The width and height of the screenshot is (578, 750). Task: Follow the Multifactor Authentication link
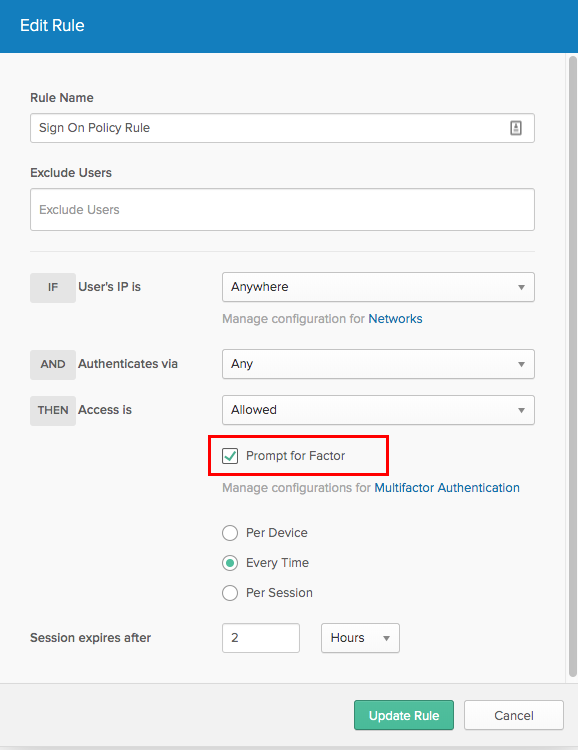click(447, 487)
